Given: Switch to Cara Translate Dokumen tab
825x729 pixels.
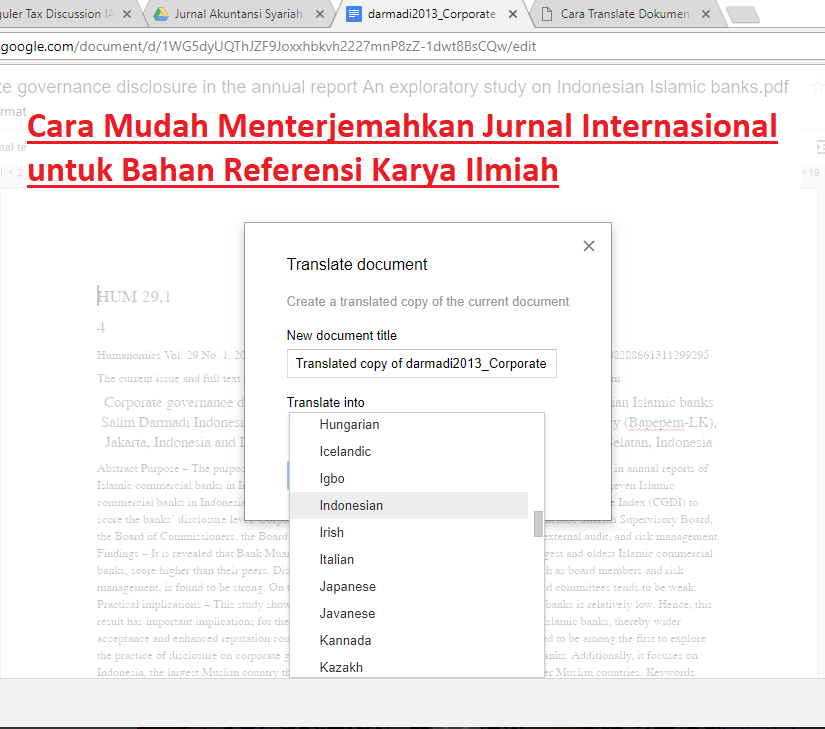Looking at the screenshot, I should (625, 14).
